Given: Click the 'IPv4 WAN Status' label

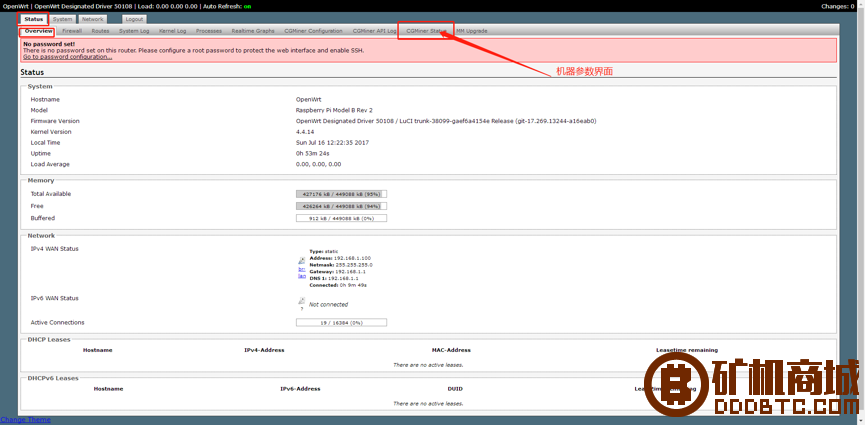Looking at the screenshot, I should 55,248.
